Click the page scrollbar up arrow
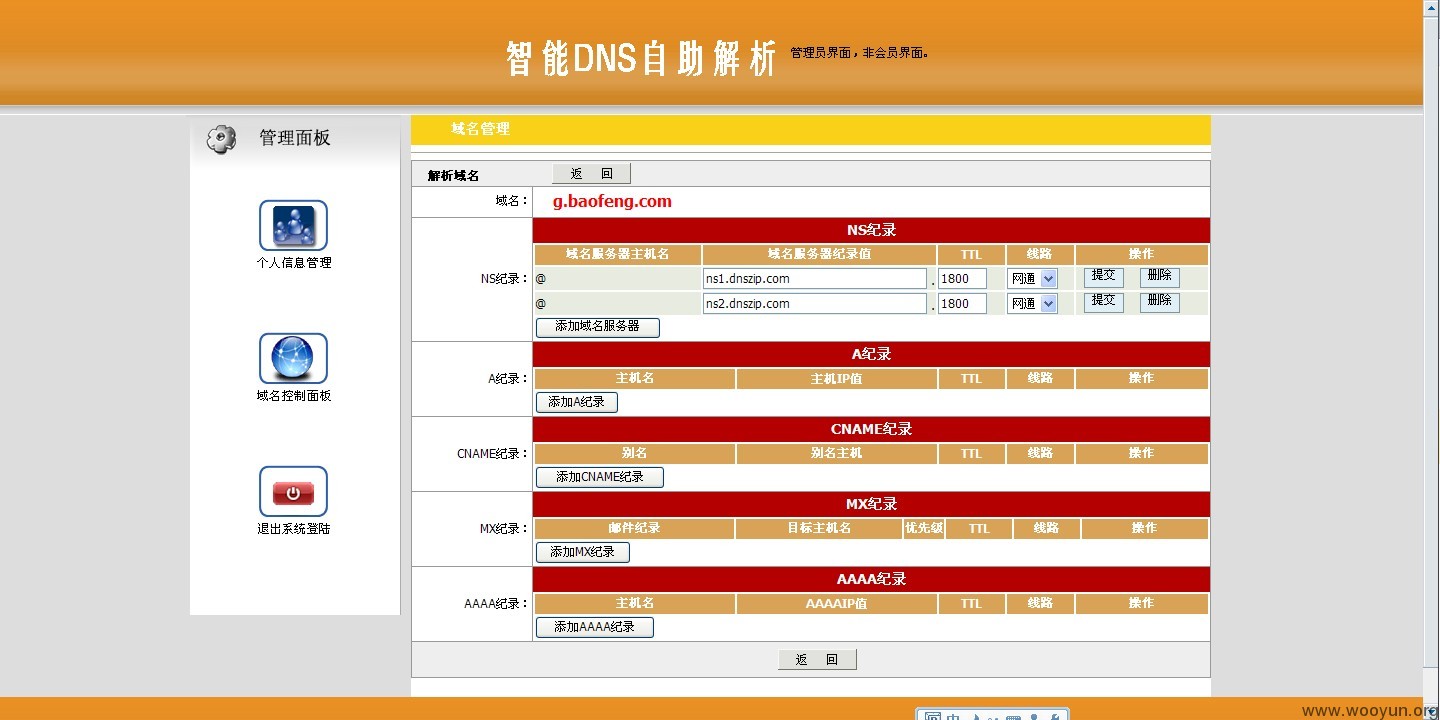Image resolution: width=1440 pixels, height=720 pixels. point(1431,8)
